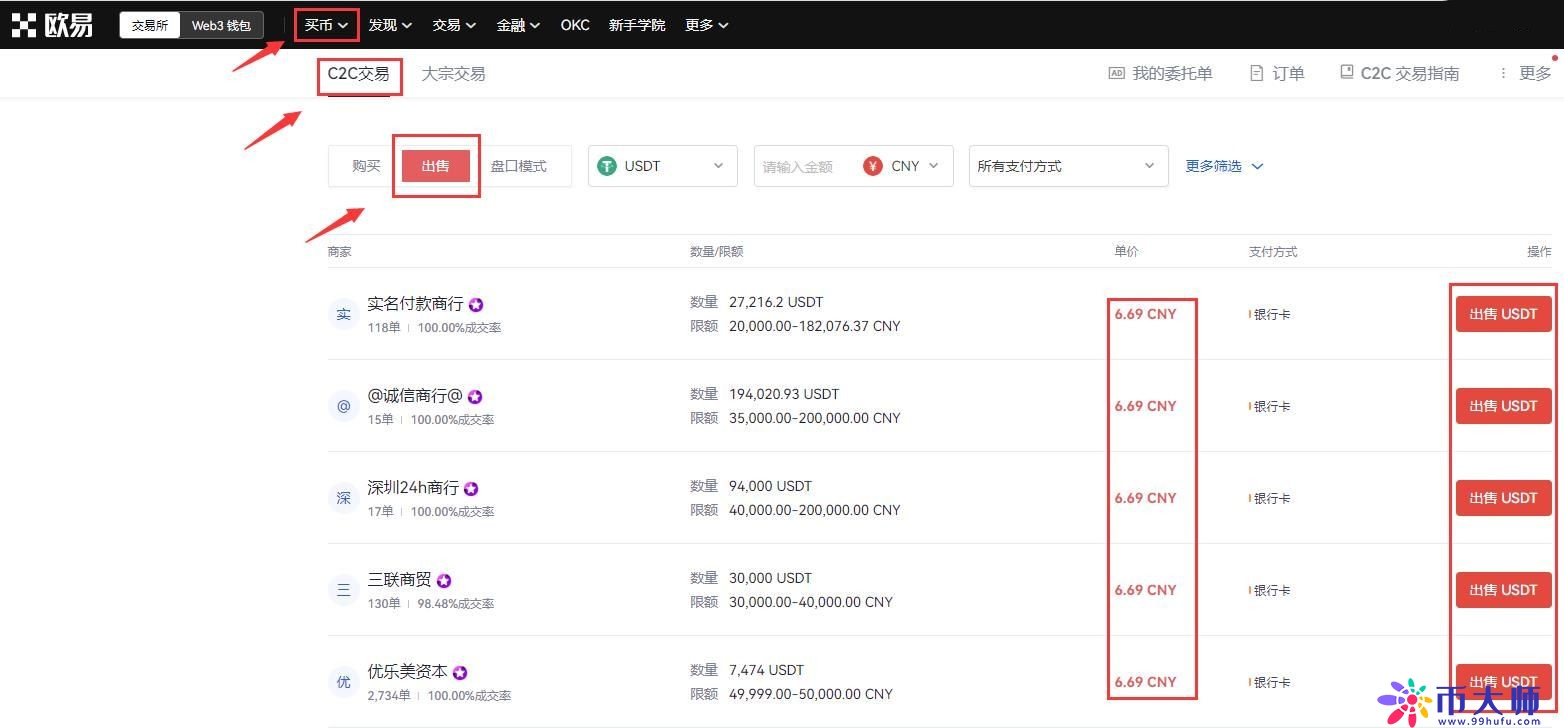Open the 更多 three-dots menu icon

[1503, 73]
